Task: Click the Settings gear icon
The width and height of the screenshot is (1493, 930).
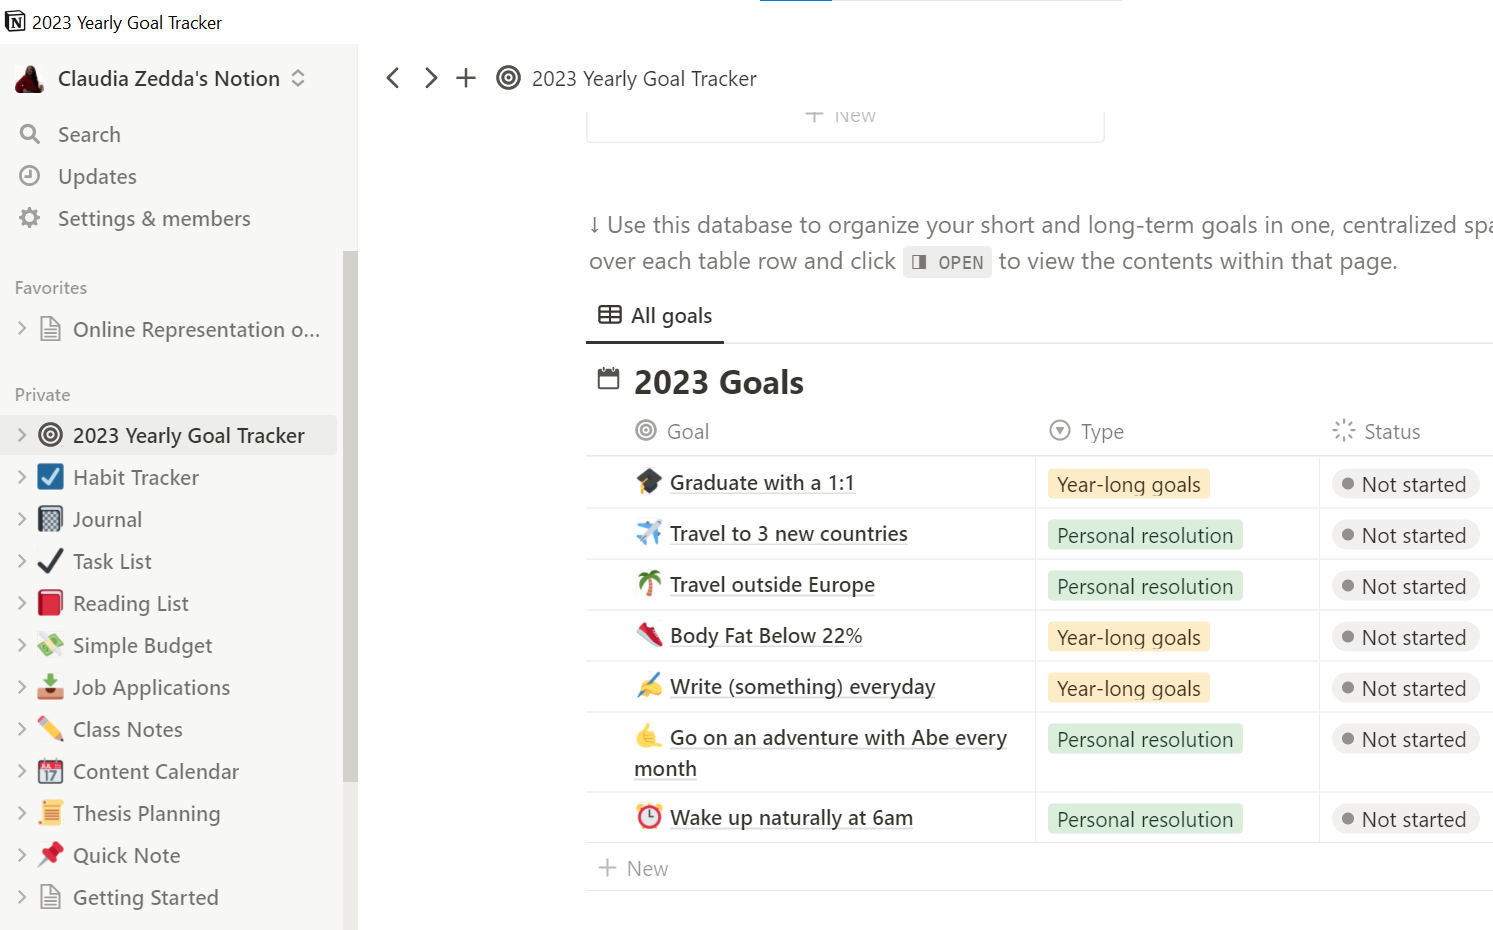Action: (x=30, y=218)
